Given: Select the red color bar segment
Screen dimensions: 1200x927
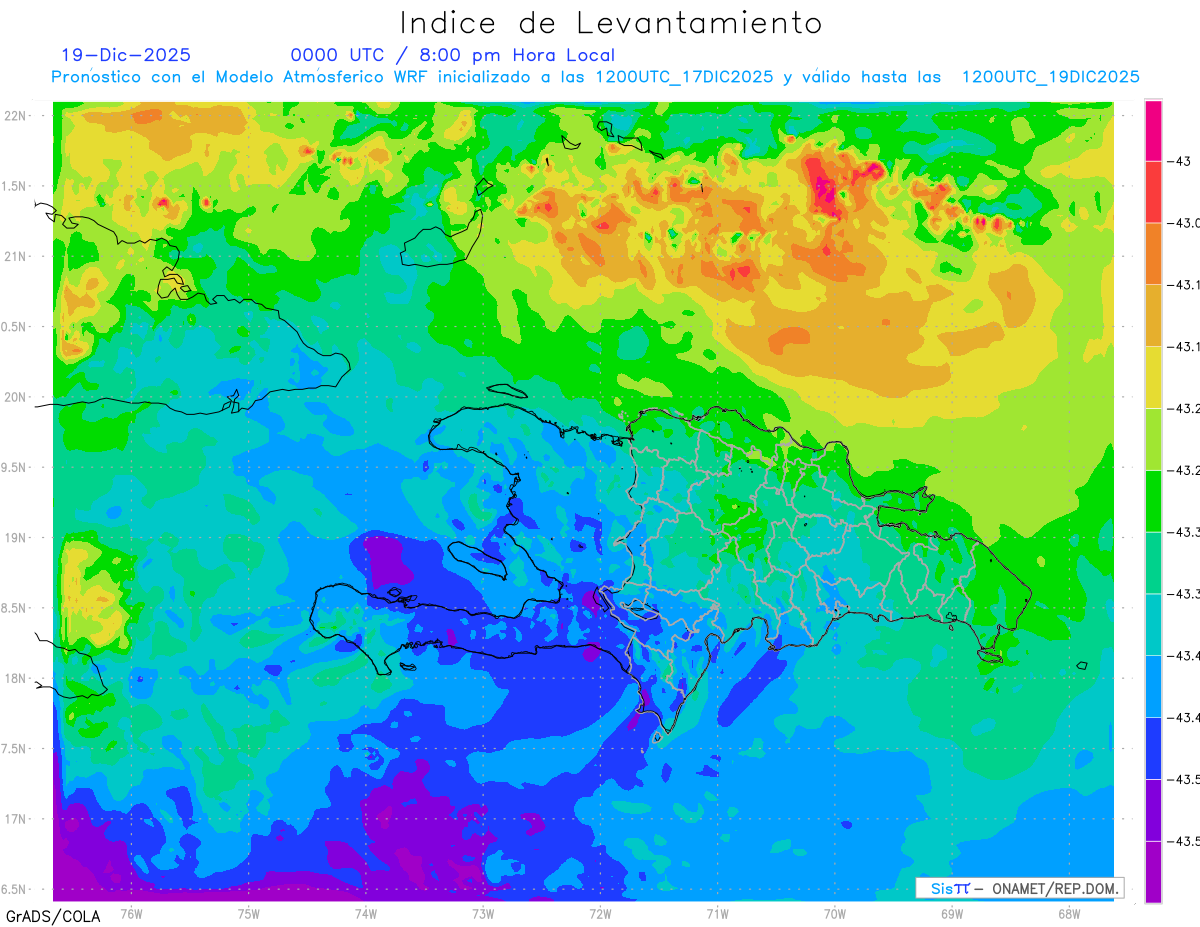Looking at the screenshot, I should tap(1153, 192).
